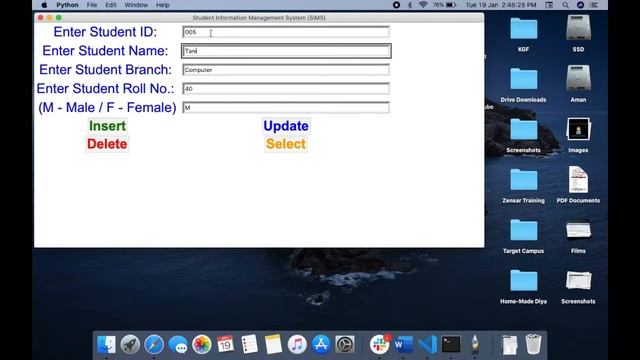Focus the gender M/F input field
This screenshot has width=640, height=360.
(286, 107)
